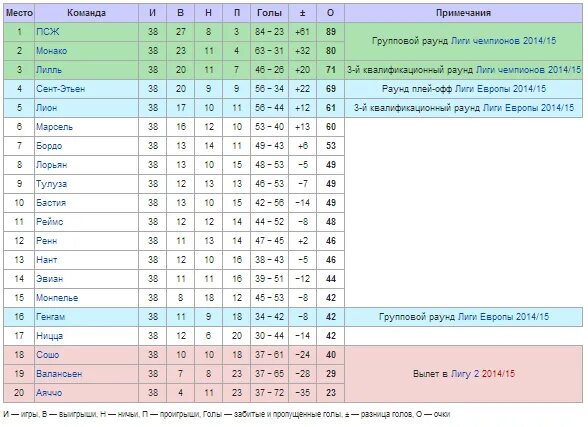
Task: Open the Сошо team link
Action: point(48,355)
